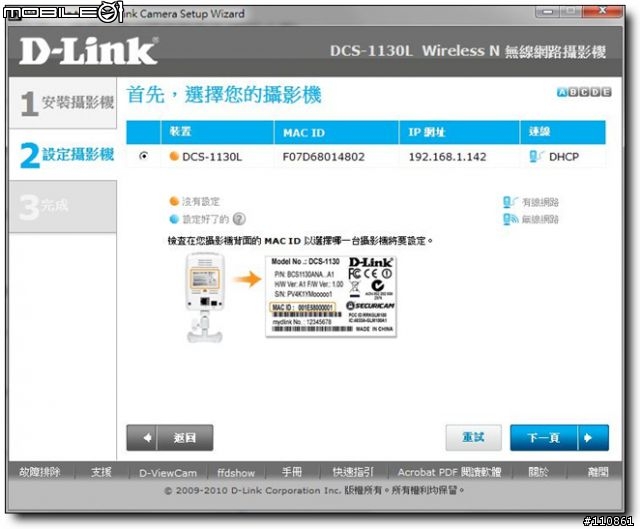
Task: Click the 下一頁 next page button
Action: click(x=559, y=438)
